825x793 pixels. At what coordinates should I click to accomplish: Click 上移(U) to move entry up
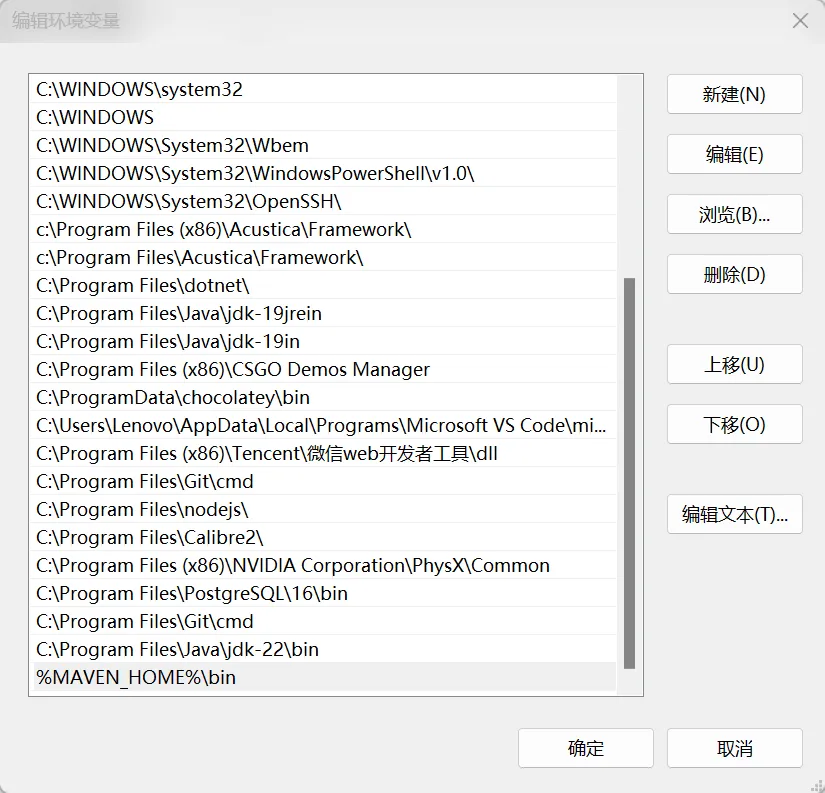[734, 364]
